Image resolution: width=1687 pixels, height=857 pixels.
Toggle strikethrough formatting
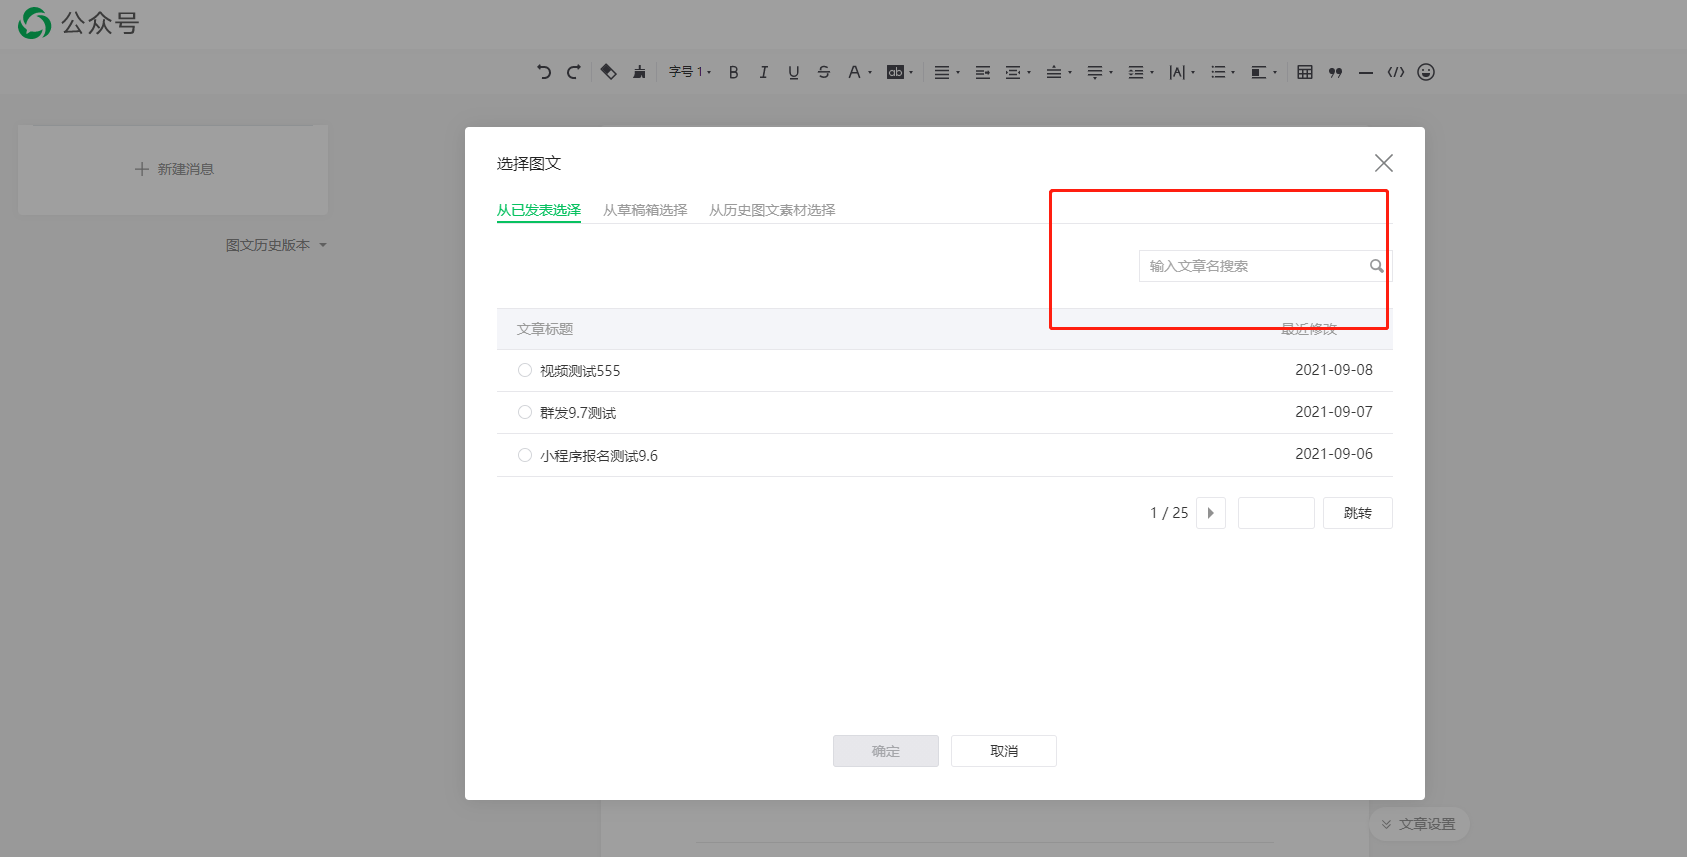pos(824,72)
